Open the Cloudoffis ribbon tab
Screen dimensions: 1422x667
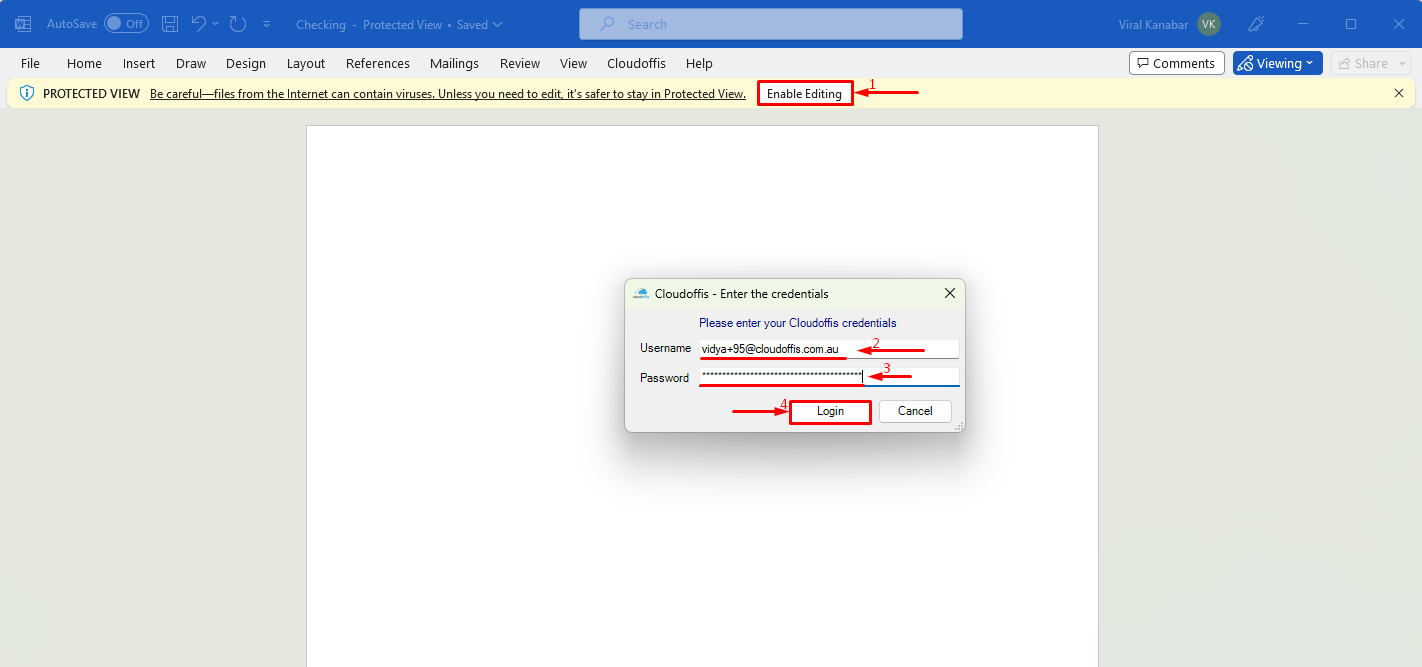(x=636, y=63)
